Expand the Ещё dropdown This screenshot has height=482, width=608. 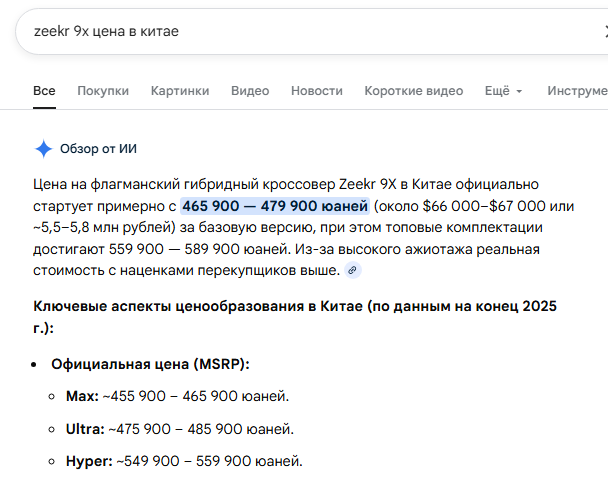(503, 91)
